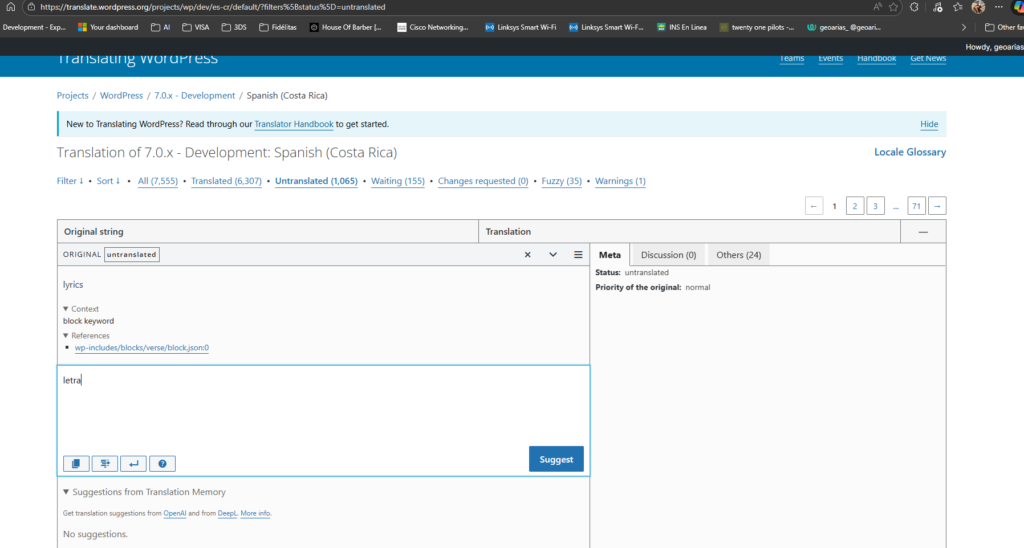Switch to the Others (24) tab
The height and width of the screenshot is (548, 1024).
point(738,255)
